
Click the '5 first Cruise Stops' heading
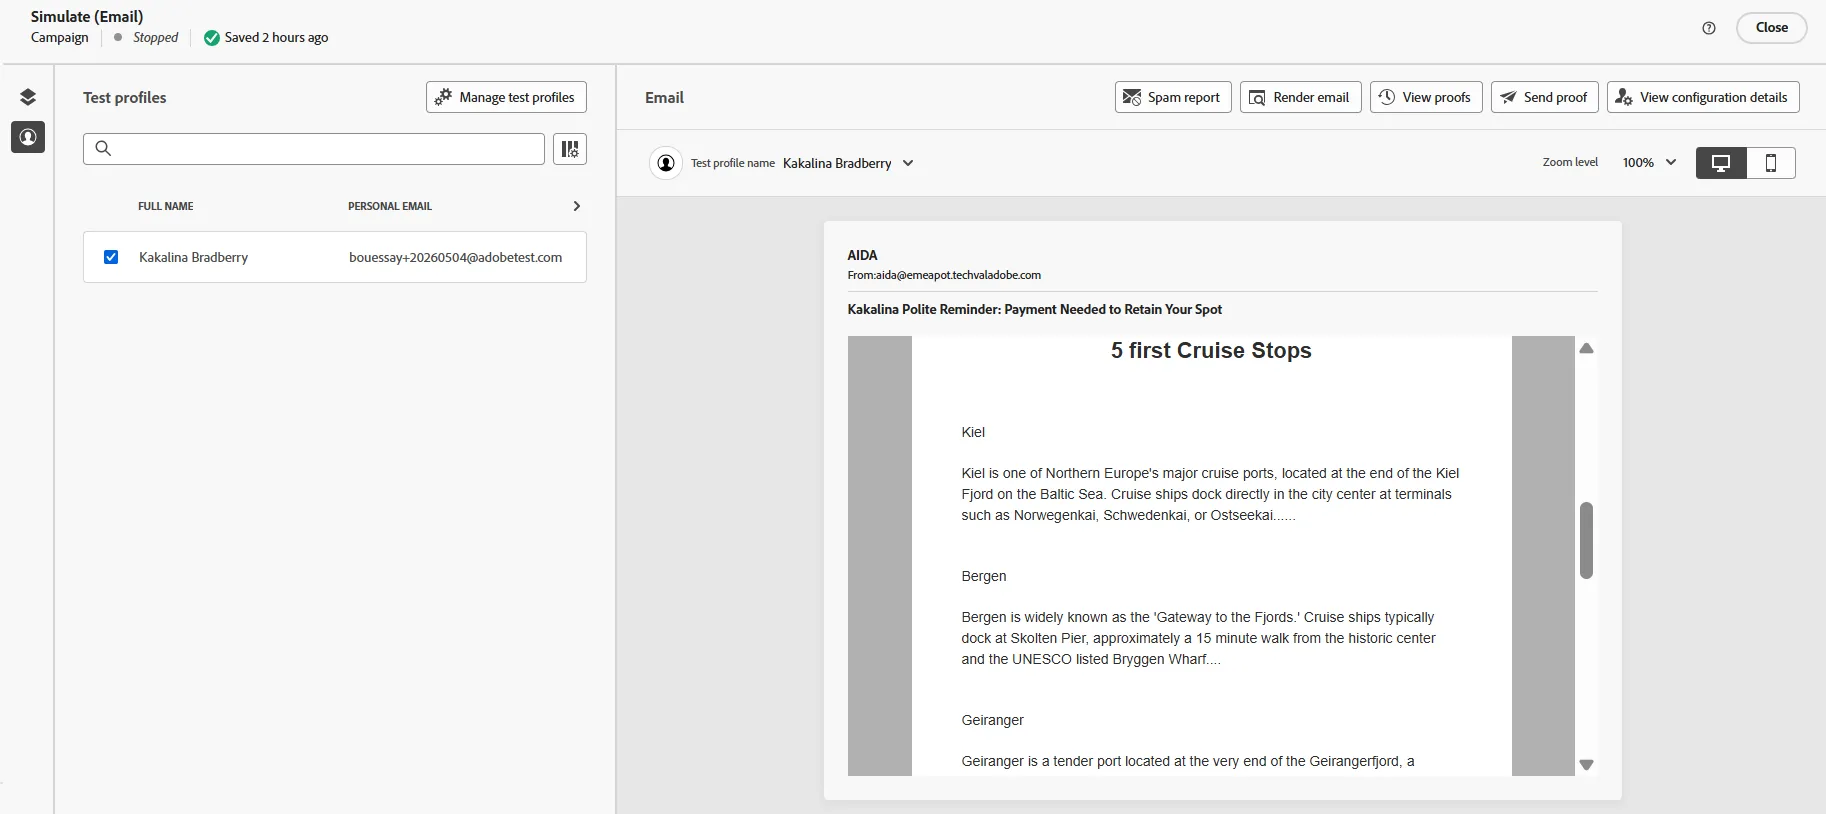pyautogui.click(x=1211, y=351)
